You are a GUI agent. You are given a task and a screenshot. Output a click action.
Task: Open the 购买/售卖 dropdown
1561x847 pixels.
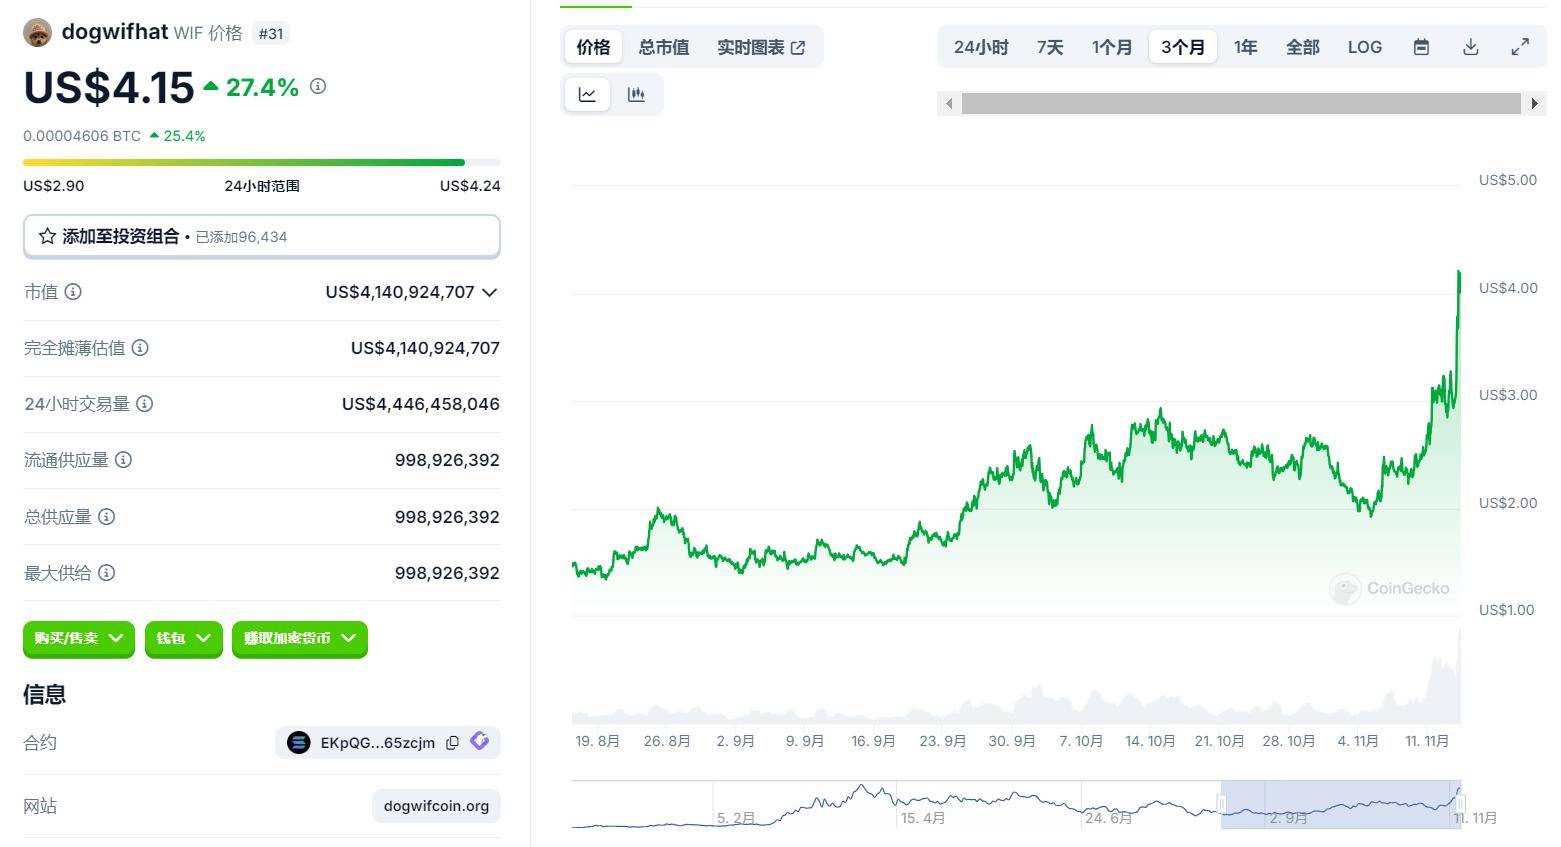click(78, 639)
